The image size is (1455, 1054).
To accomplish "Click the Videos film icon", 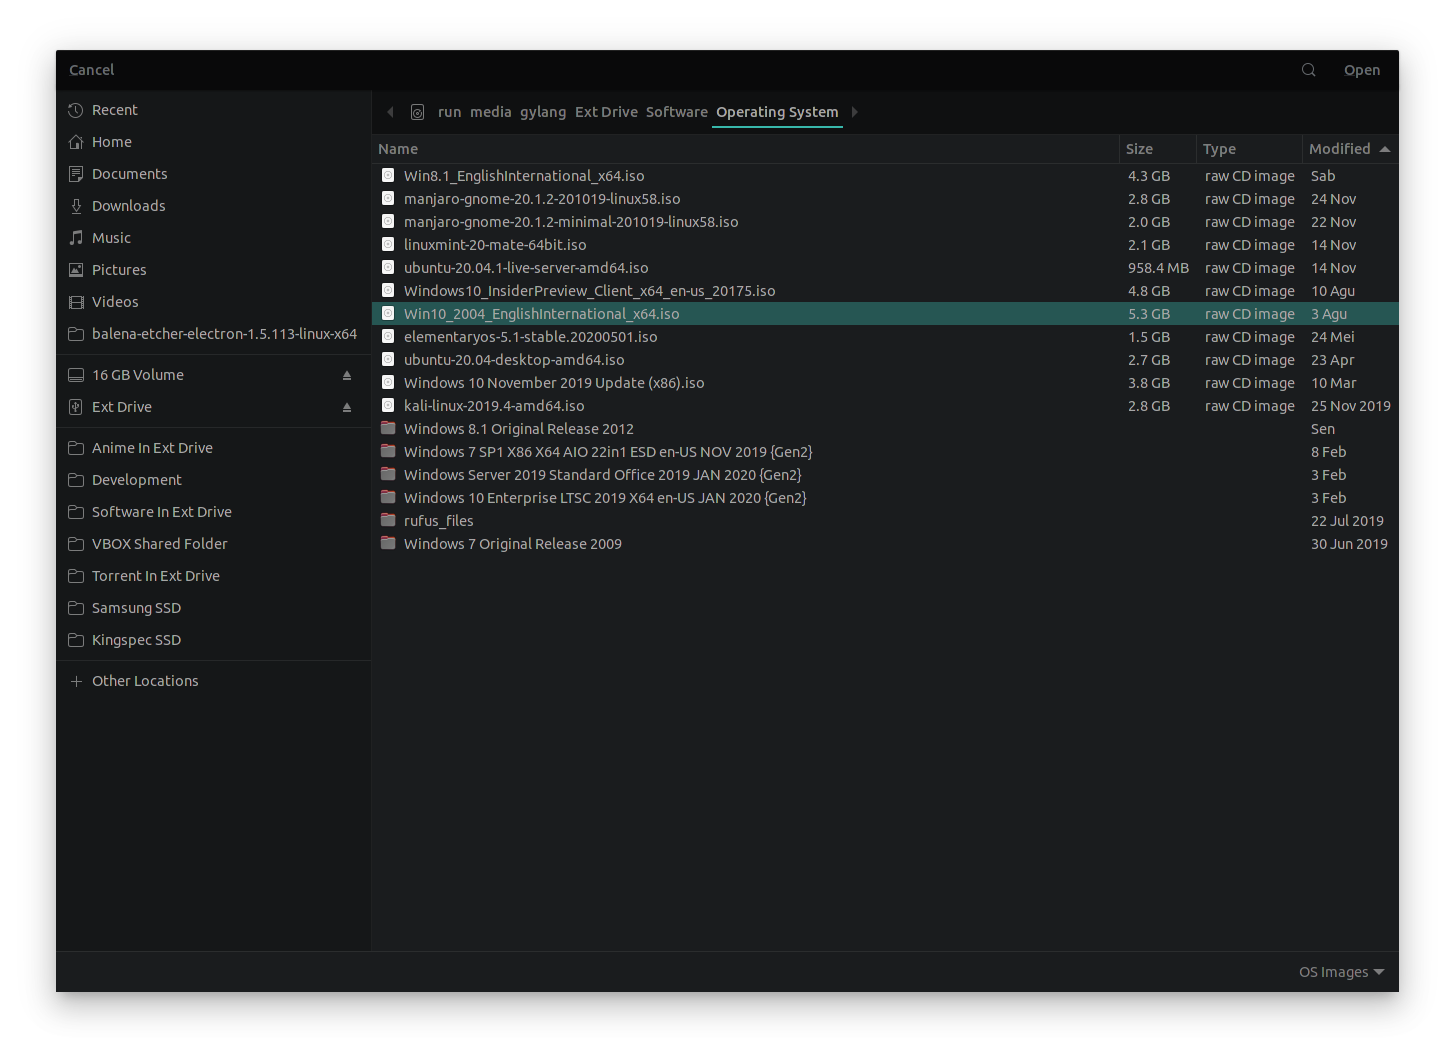I will (x=76, y=302).
